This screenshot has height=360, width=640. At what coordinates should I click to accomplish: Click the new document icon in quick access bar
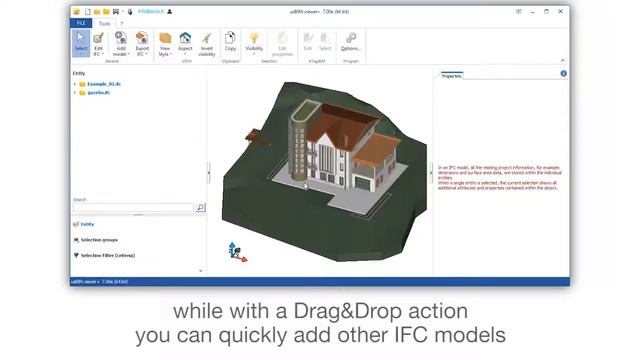87,11
